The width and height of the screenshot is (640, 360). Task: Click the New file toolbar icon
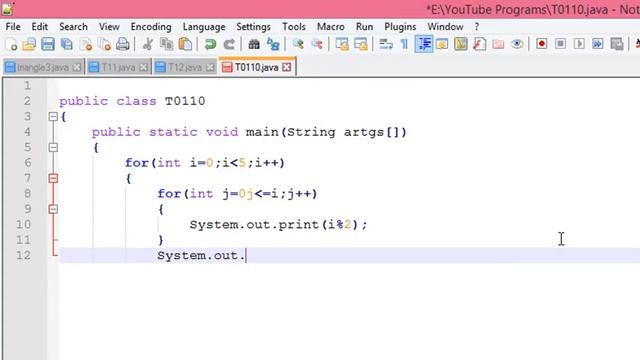[x=11, y=44]
